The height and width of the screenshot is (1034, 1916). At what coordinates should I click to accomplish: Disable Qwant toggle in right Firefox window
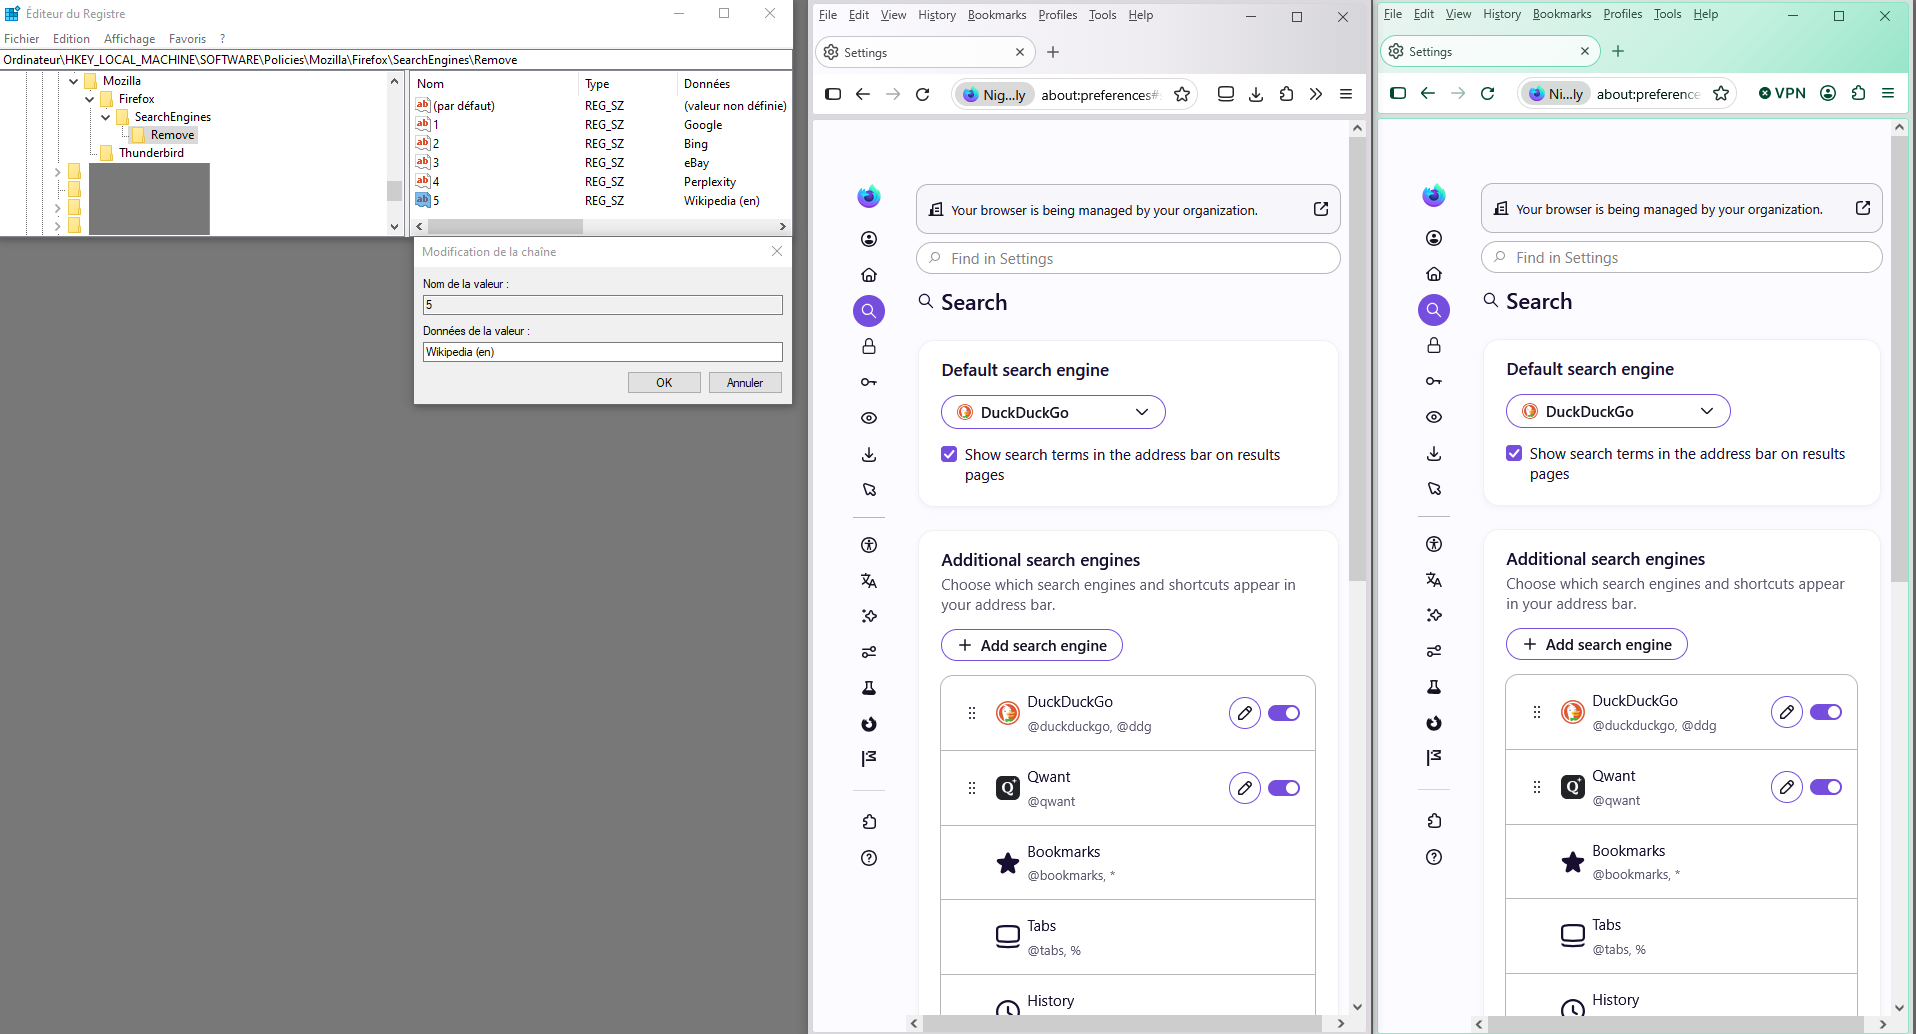click(x=1826, y=787)
